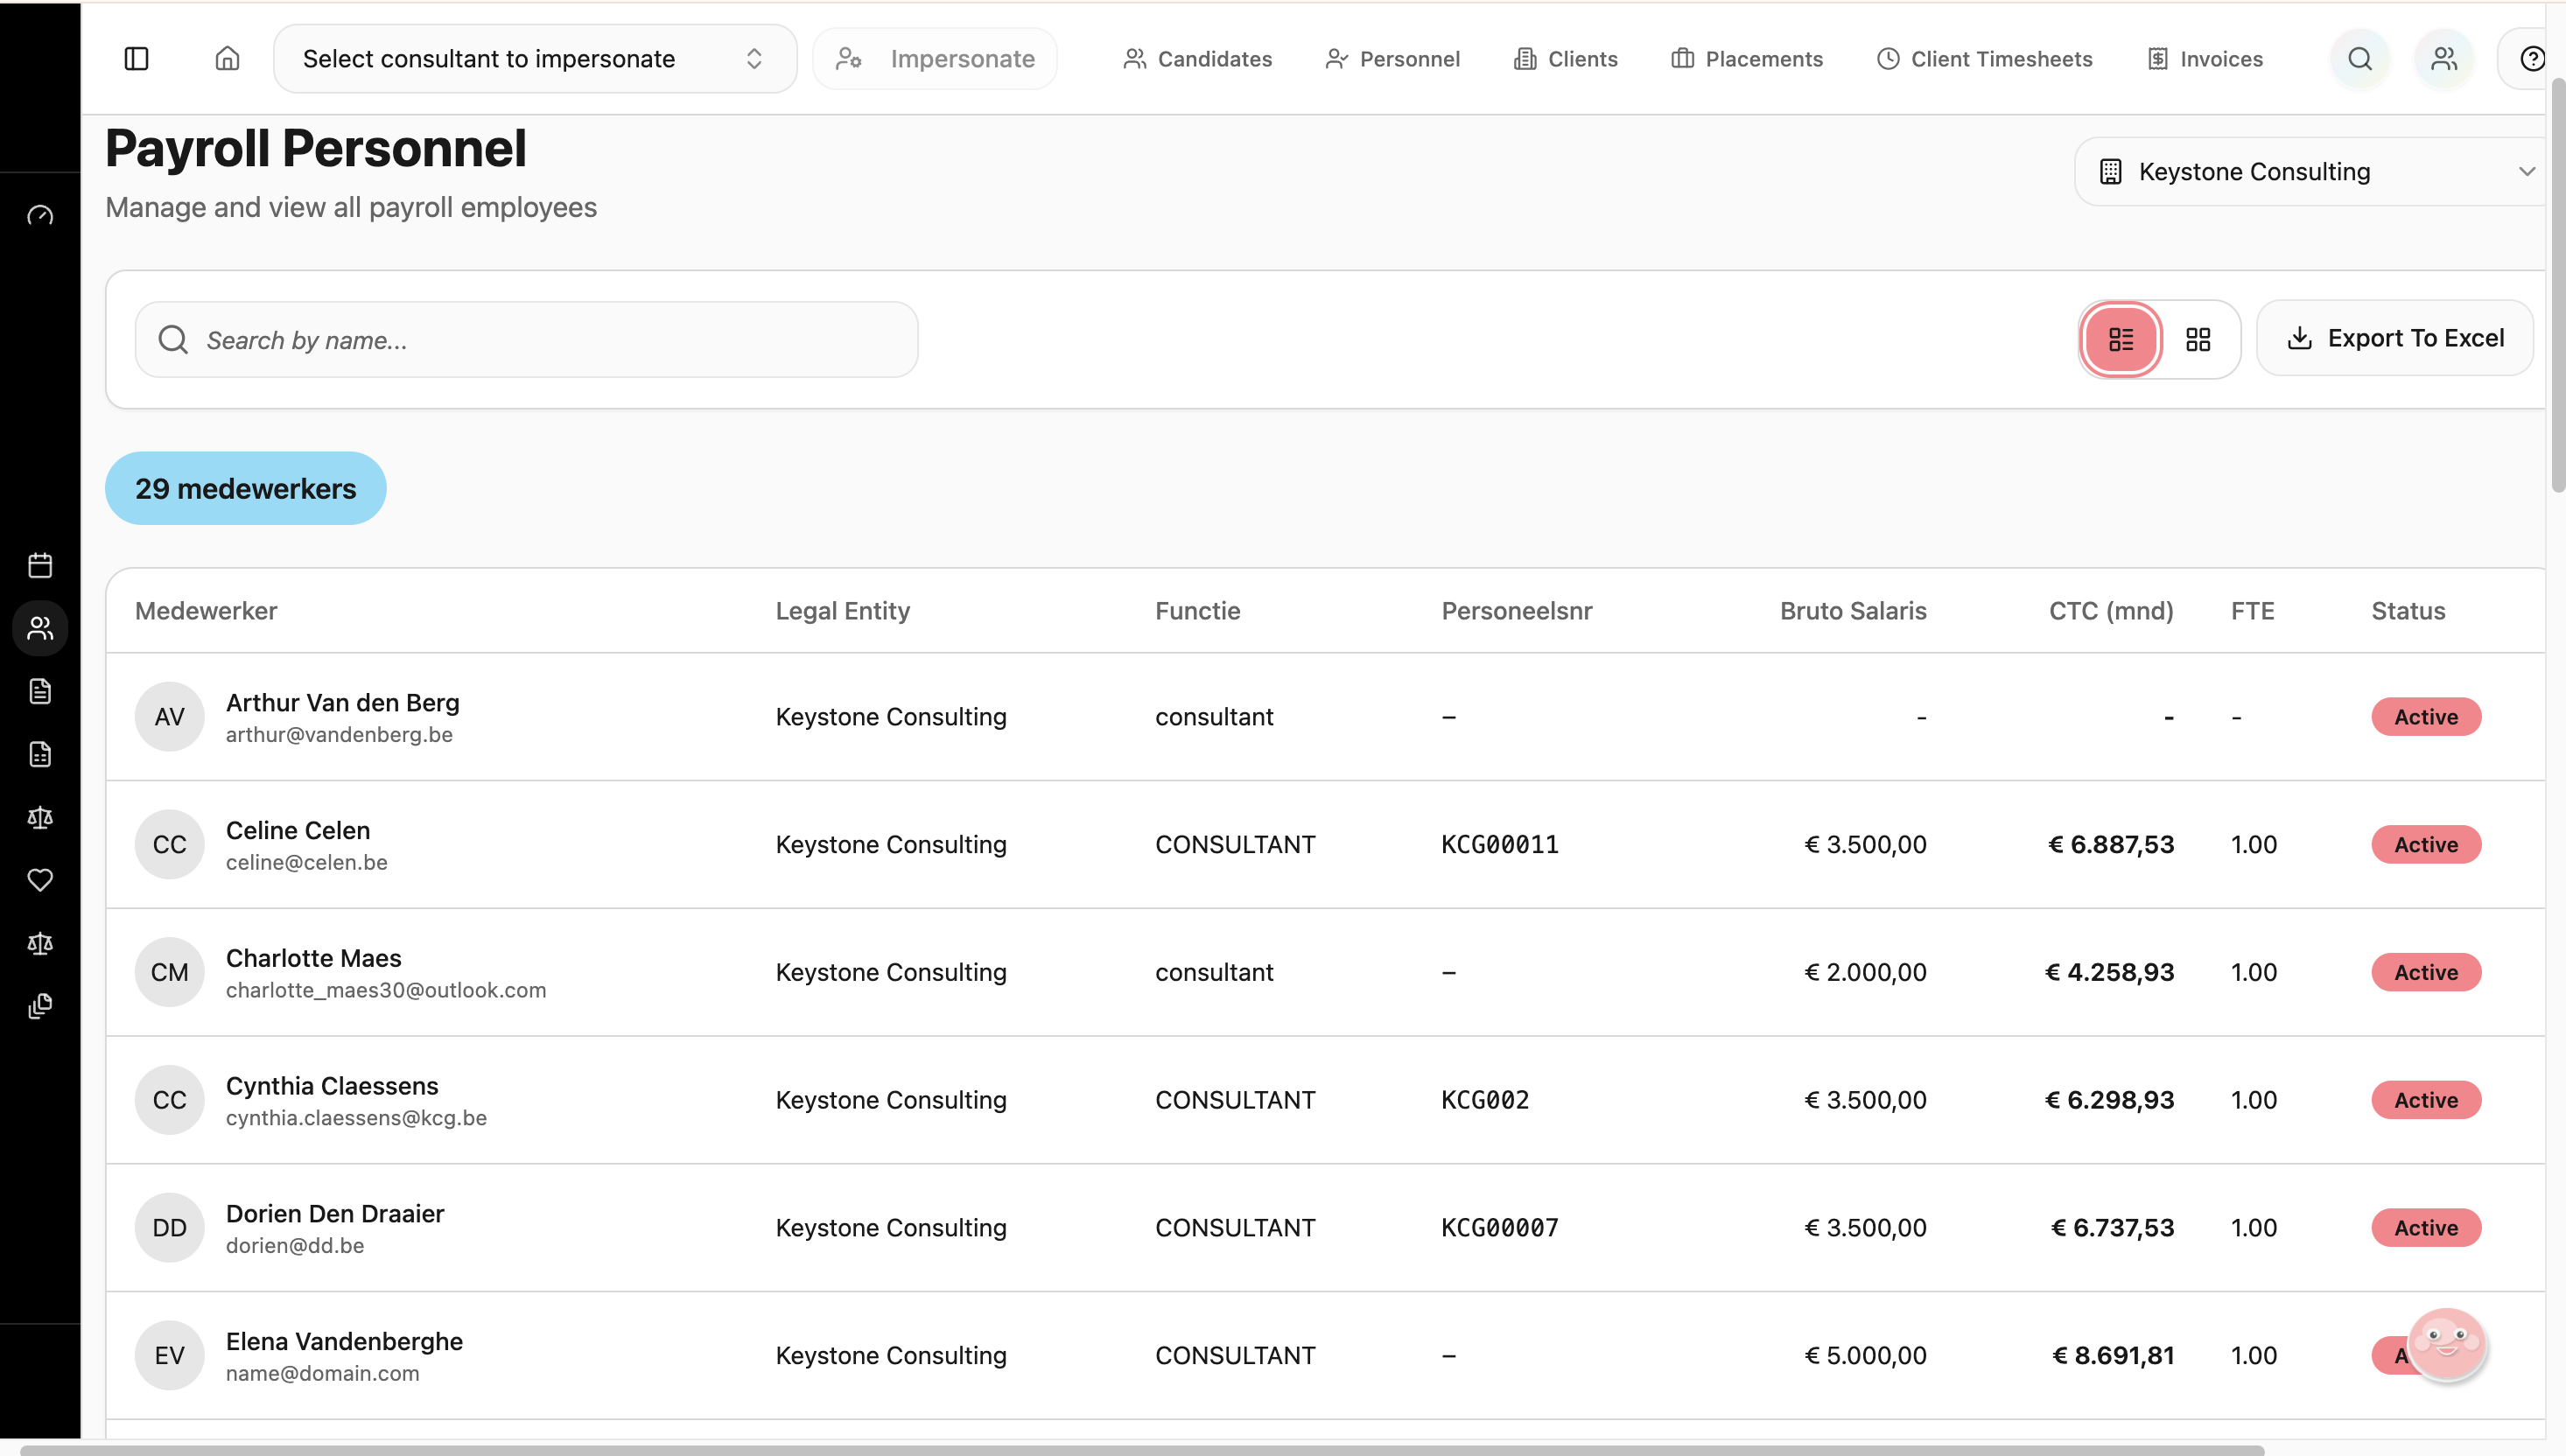Click the CC avatar of Celine Celen
Viewport: 2566px width, 1456px height.
169,844
